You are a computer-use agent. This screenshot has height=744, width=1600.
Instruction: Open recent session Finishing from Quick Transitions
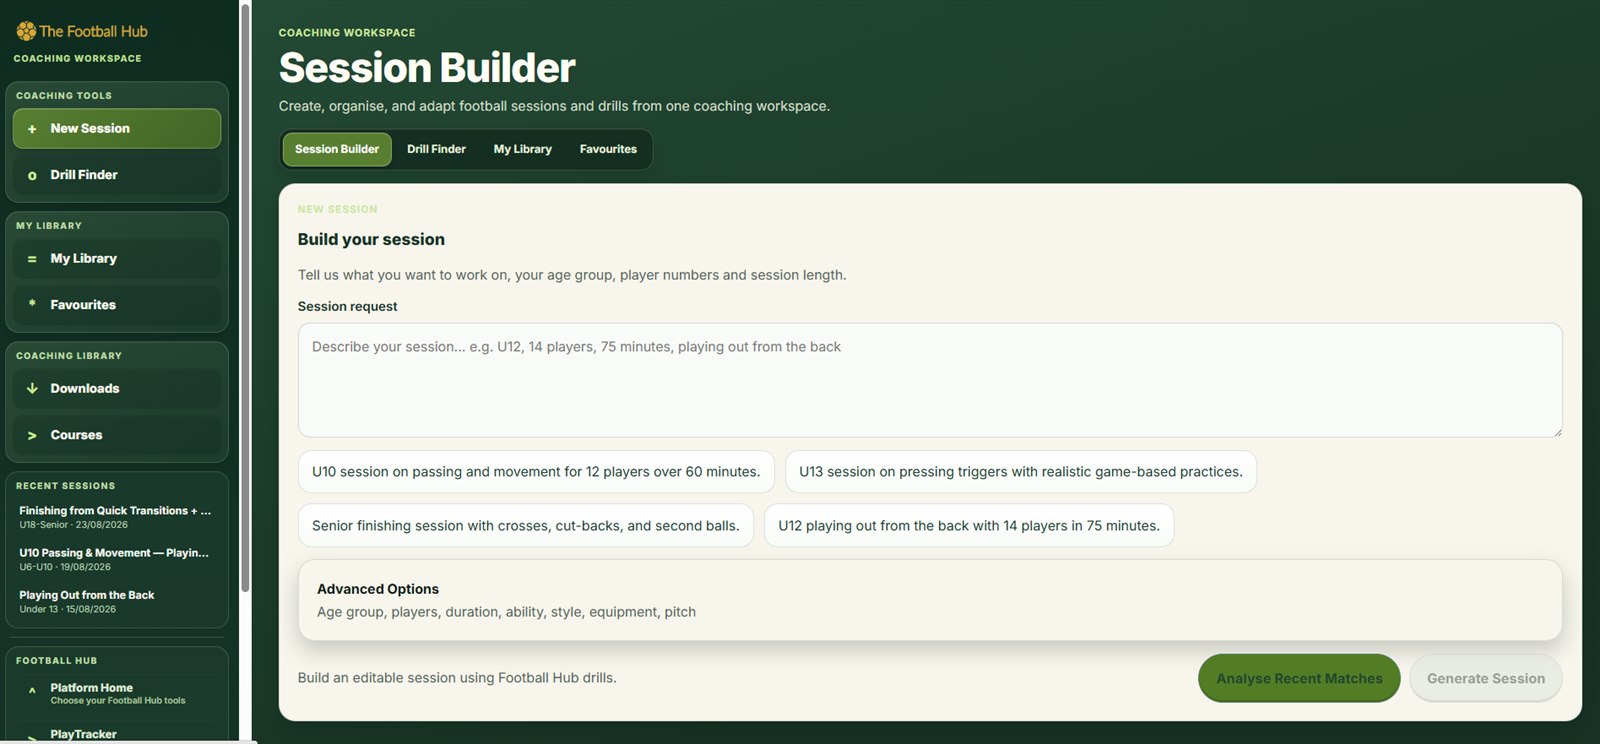(x=116, y=517)
